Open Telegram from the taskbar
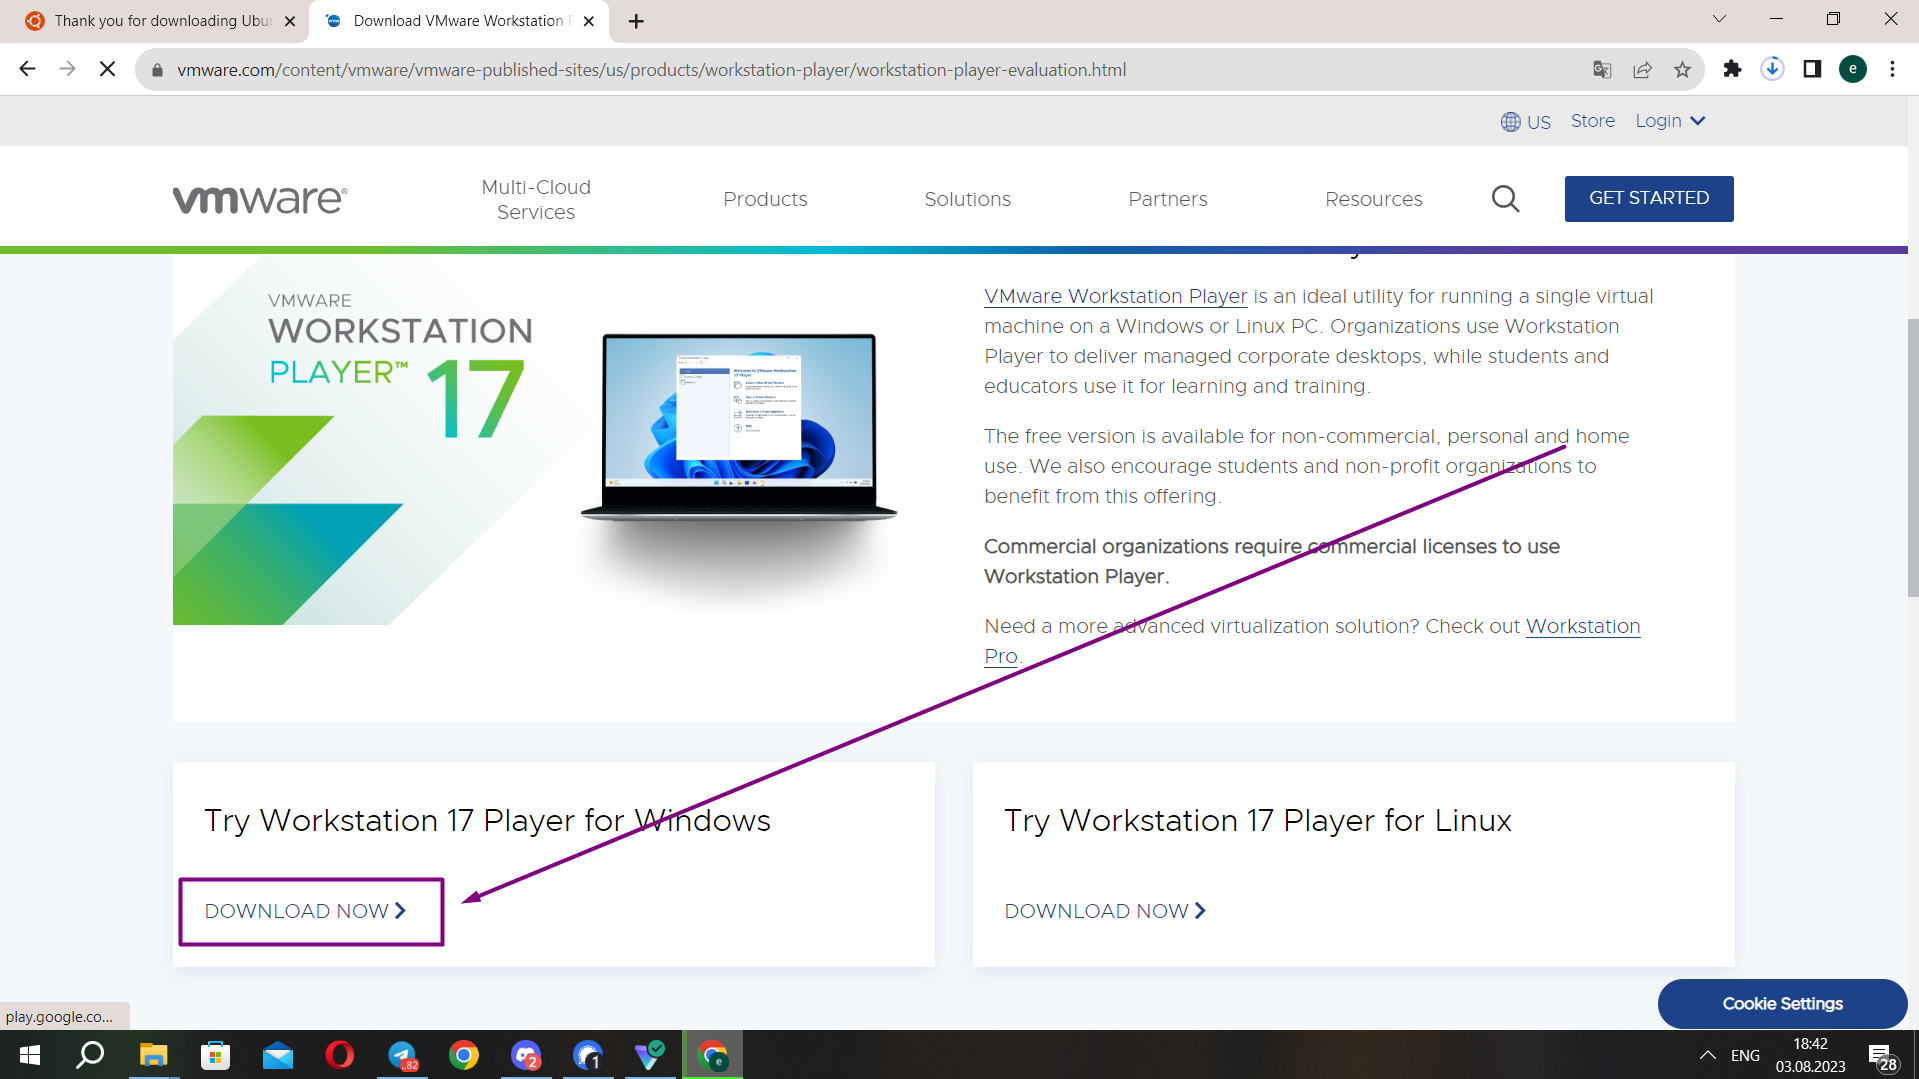The image size is (1919, 1079). pyautogui.click(x=402, y=1055)
